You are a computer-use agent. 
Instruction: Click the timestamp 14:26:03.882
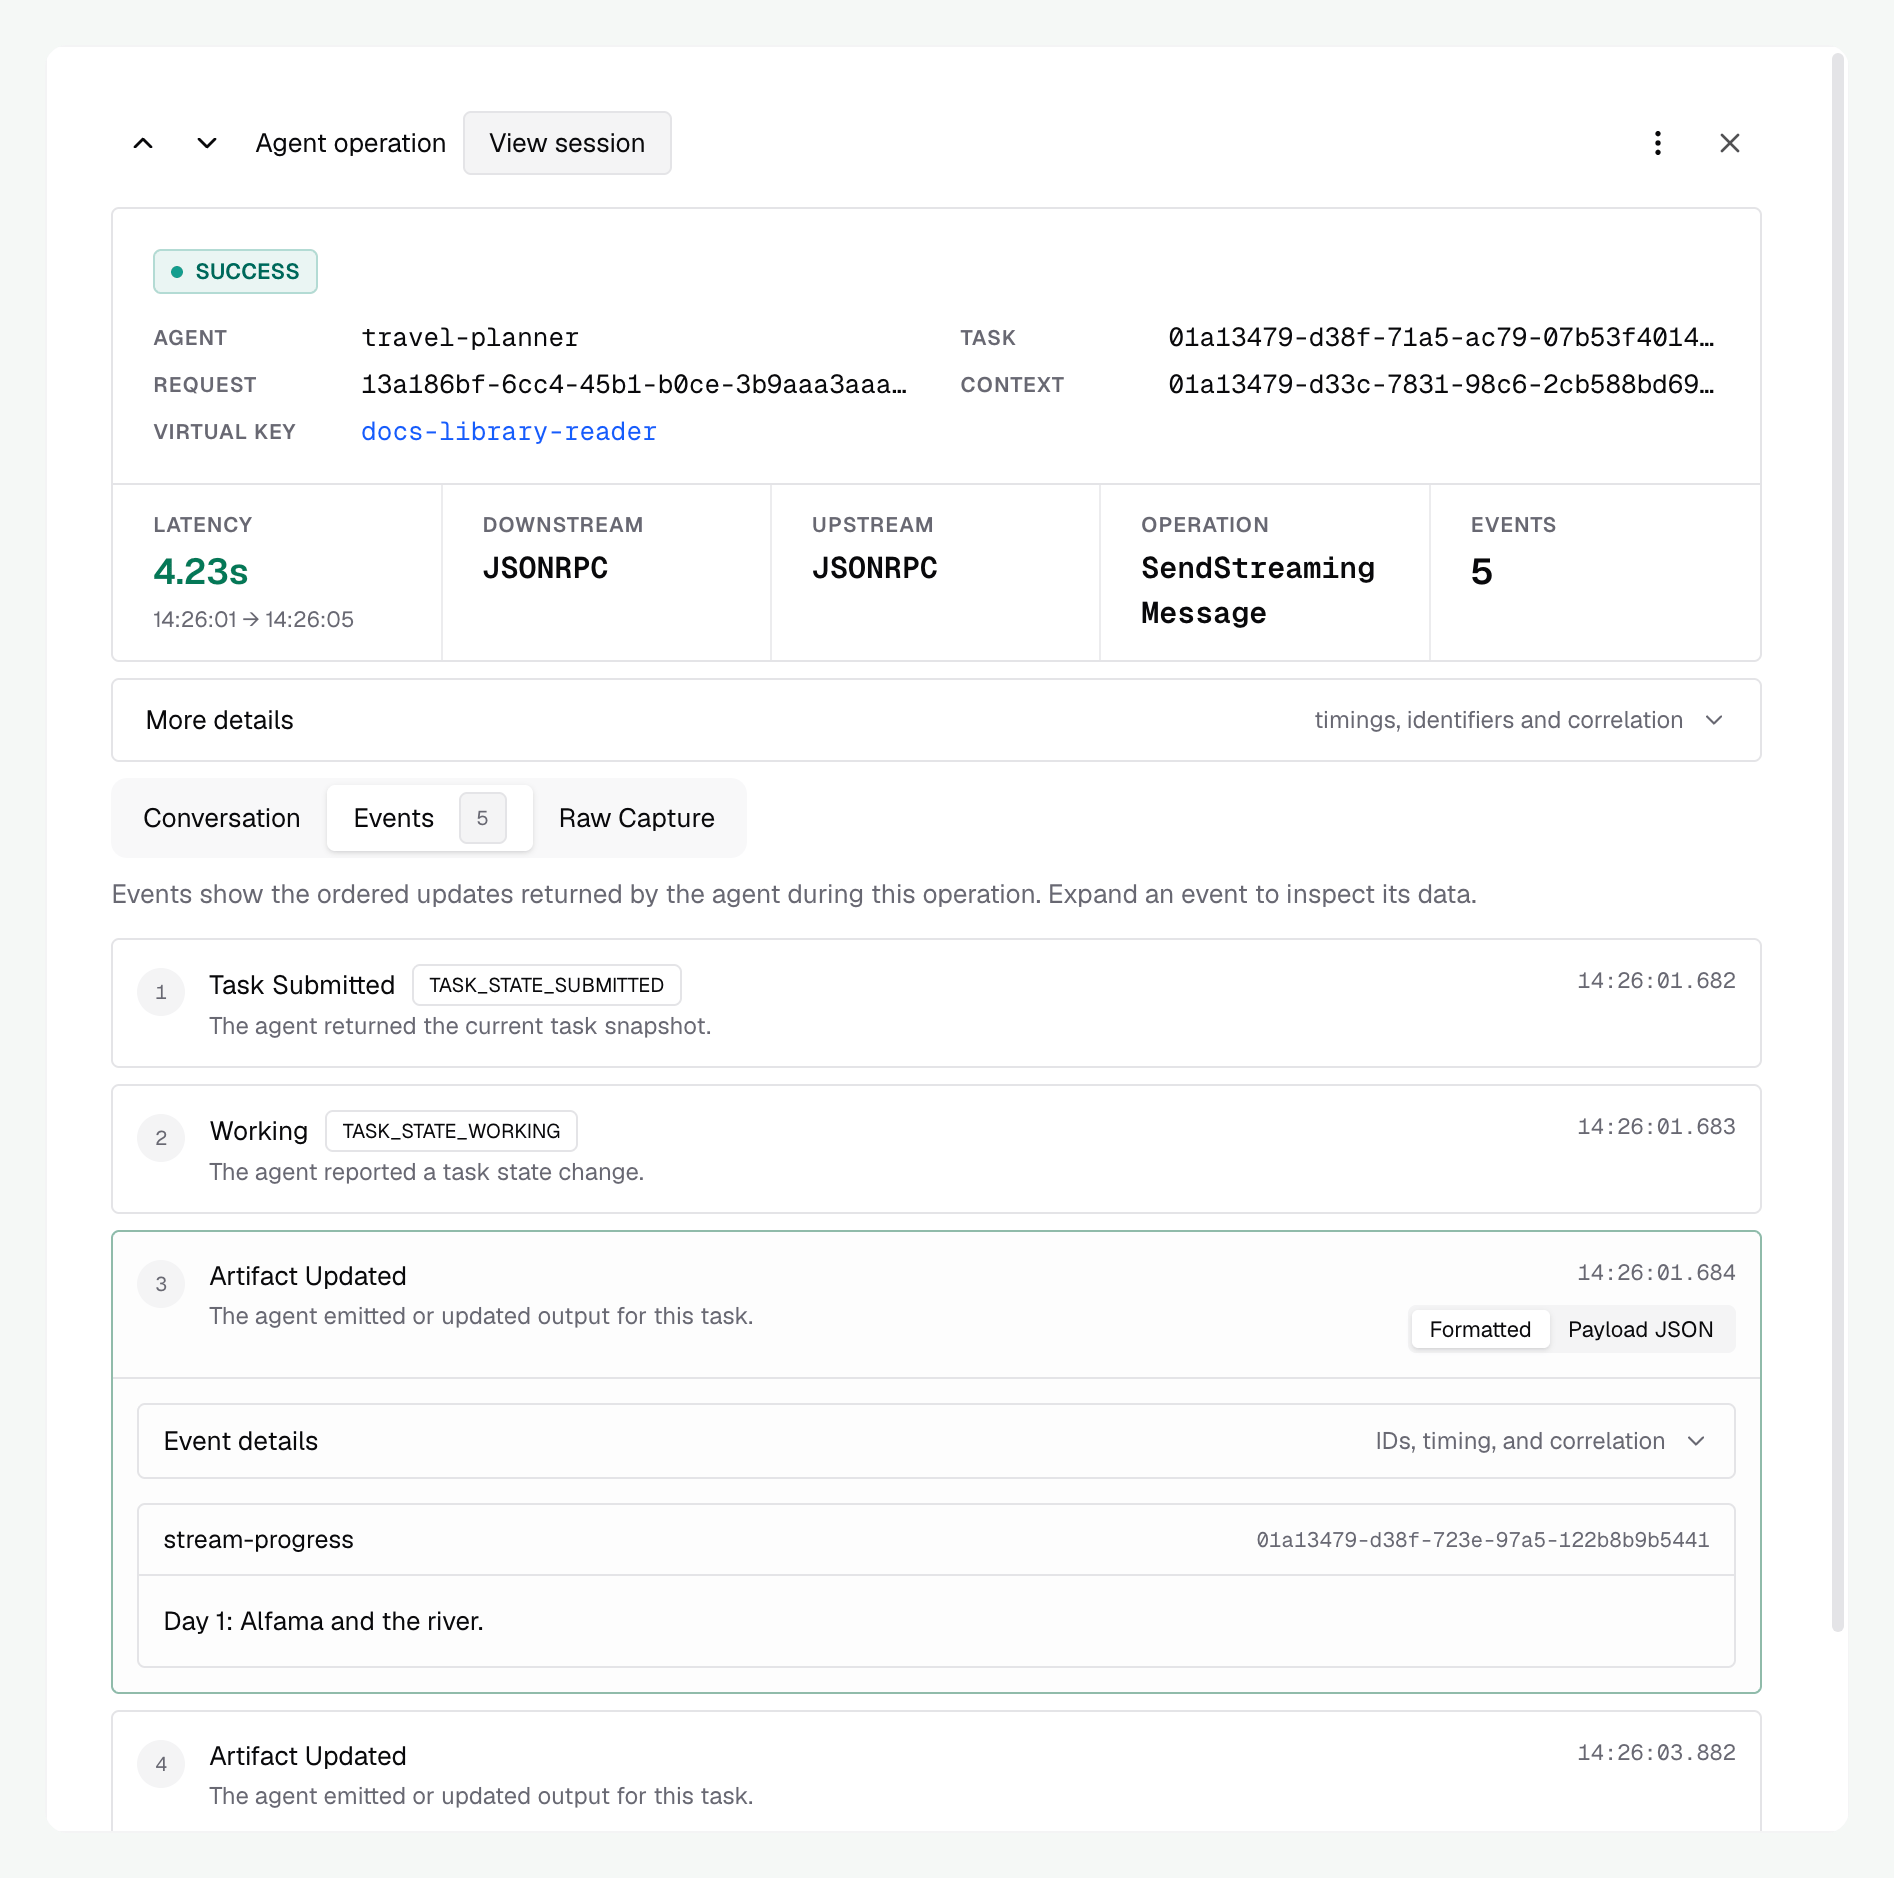[x=1656, y=1753]
